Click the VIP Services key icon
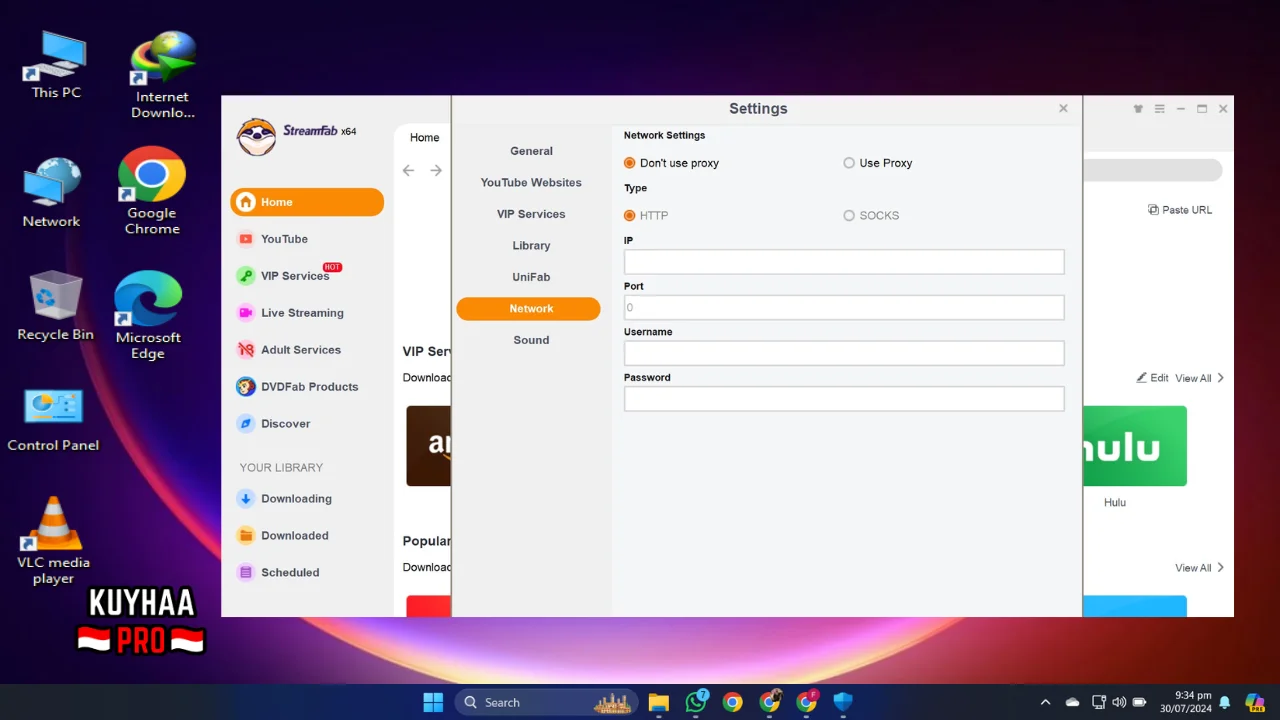The width and height of the screenshot is (1280, 720). 245,276
